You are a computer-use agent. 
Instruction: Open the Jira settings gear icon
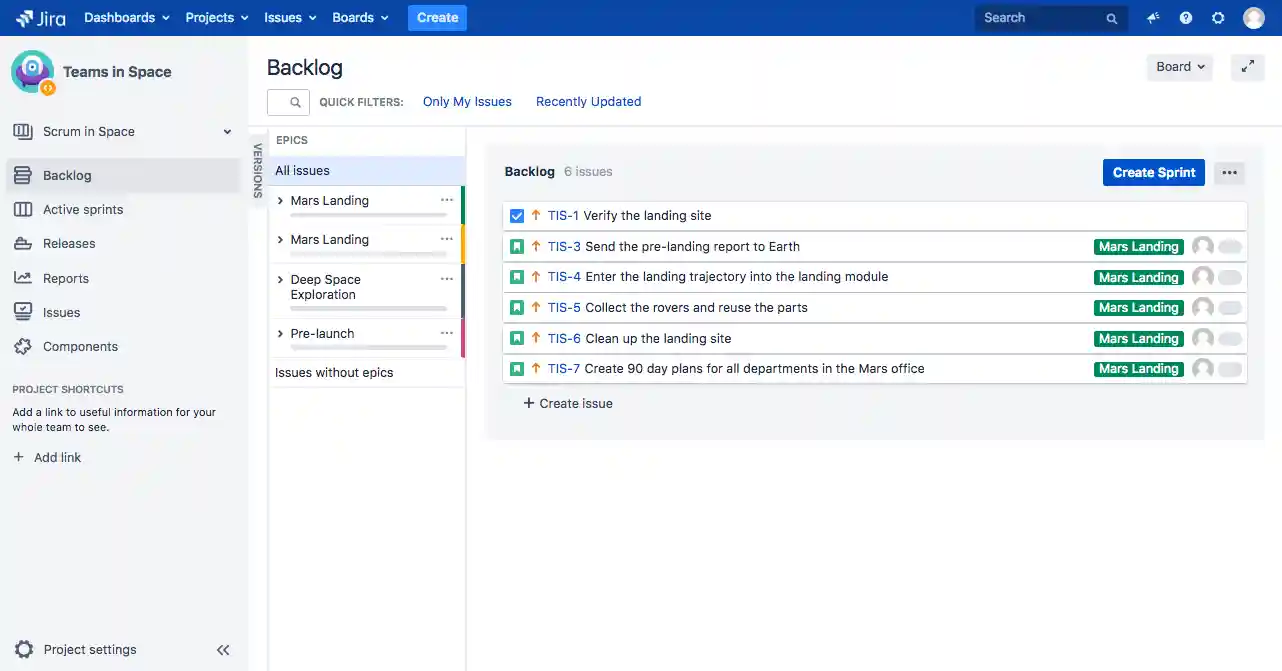click(x=1218, y=17)
